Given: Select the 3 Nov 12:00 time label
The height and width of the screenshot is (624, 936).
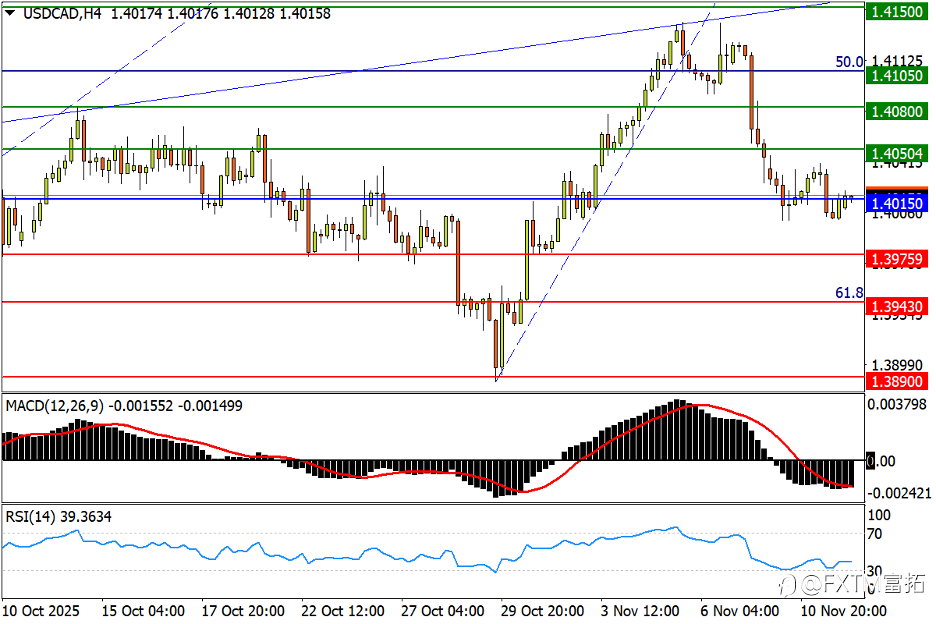Looking at the screenshot, I should pyautogui.click(x=640, y=611).
